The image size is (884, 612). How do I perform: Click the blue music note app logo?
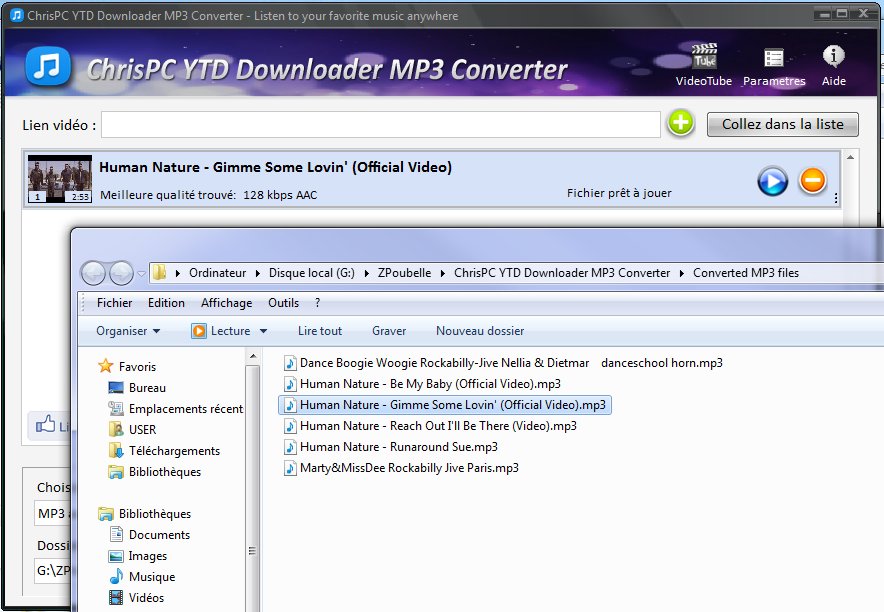48,66
